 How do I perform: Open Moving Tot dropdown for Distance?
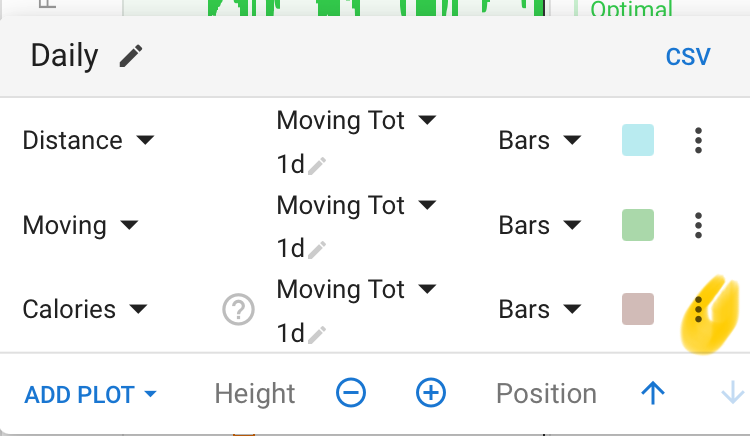click(356, 121)
